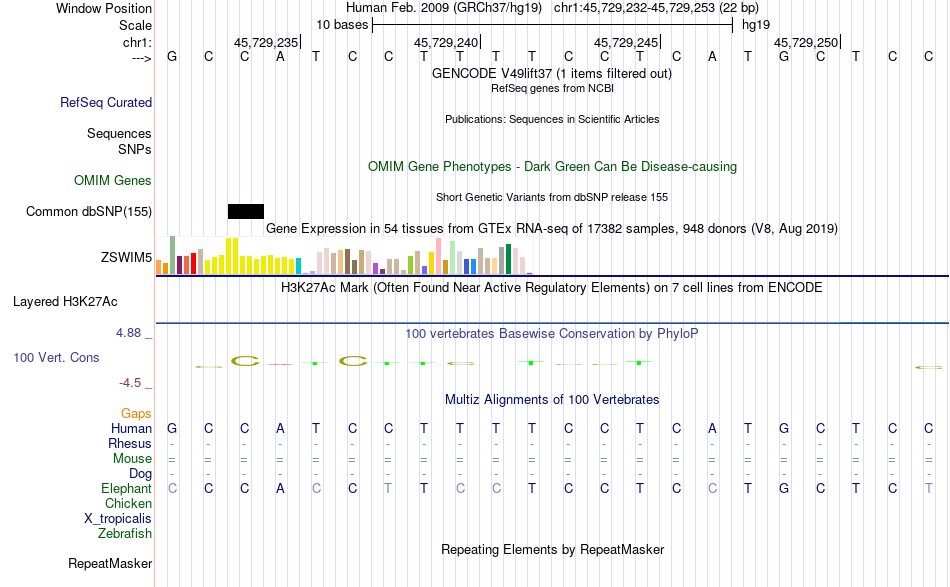This screenshot has height=587, width=950.
Task: Click the Human alignment row label
Action: tap(131, 428)
